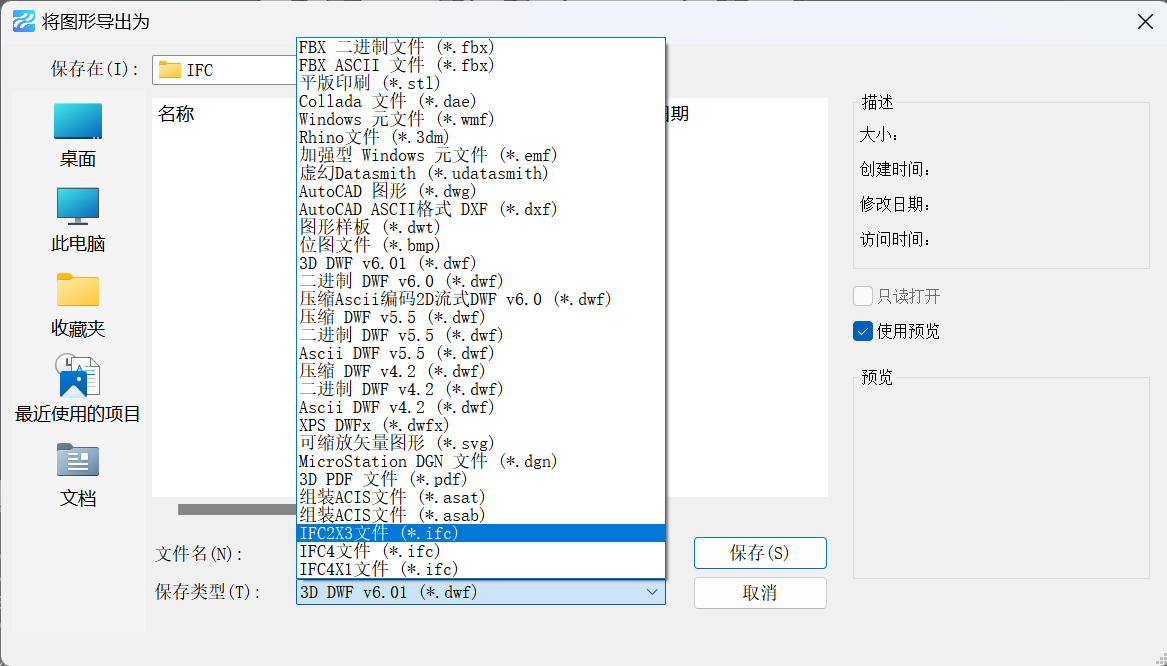1167x666 pixels.
Task: Uncheck the 使用预览 checkbox
Action: click(x=863, y=331)
